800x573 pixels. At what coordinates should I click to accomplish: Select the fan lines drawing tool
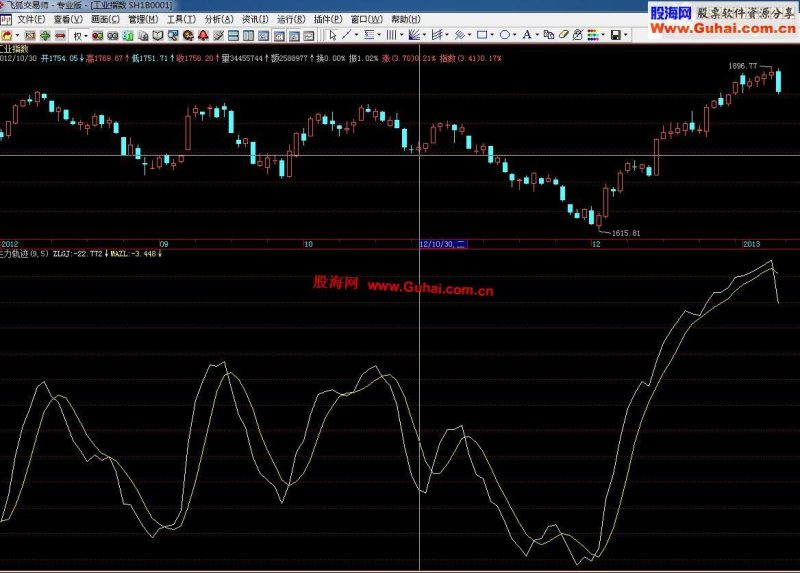coord(414,35)
